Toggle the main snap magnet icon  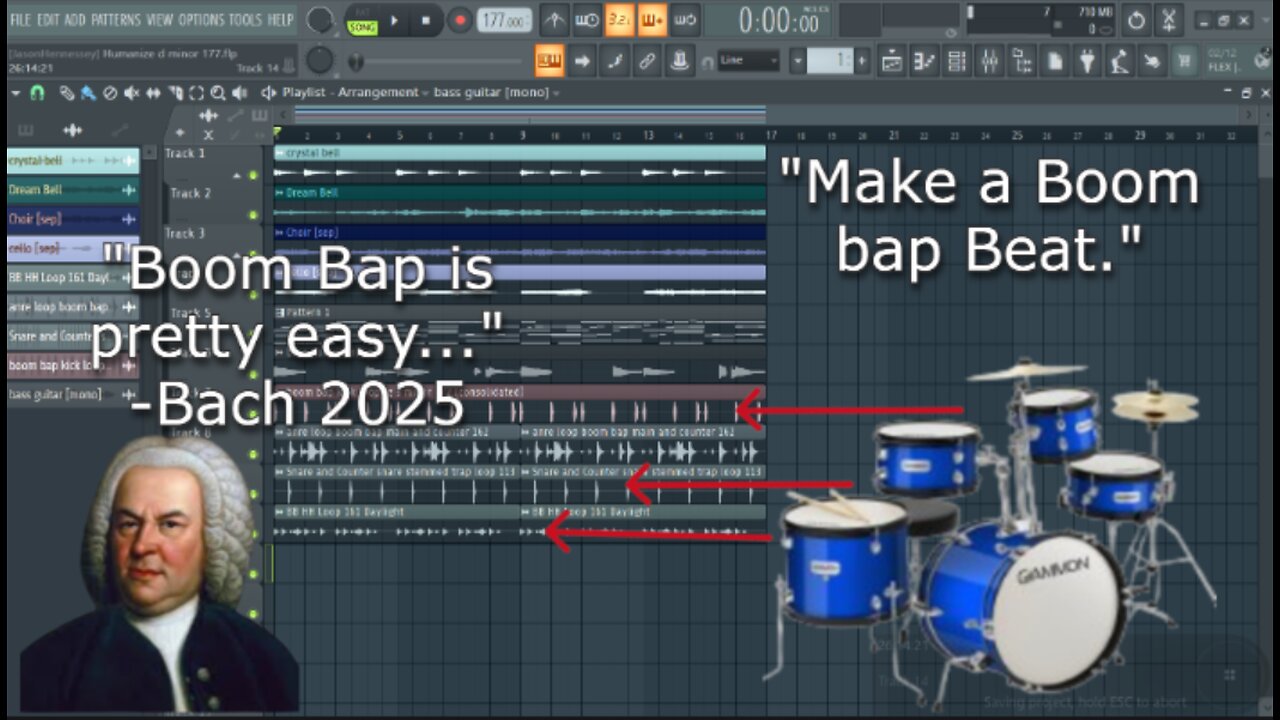click(x=708, y=62)
